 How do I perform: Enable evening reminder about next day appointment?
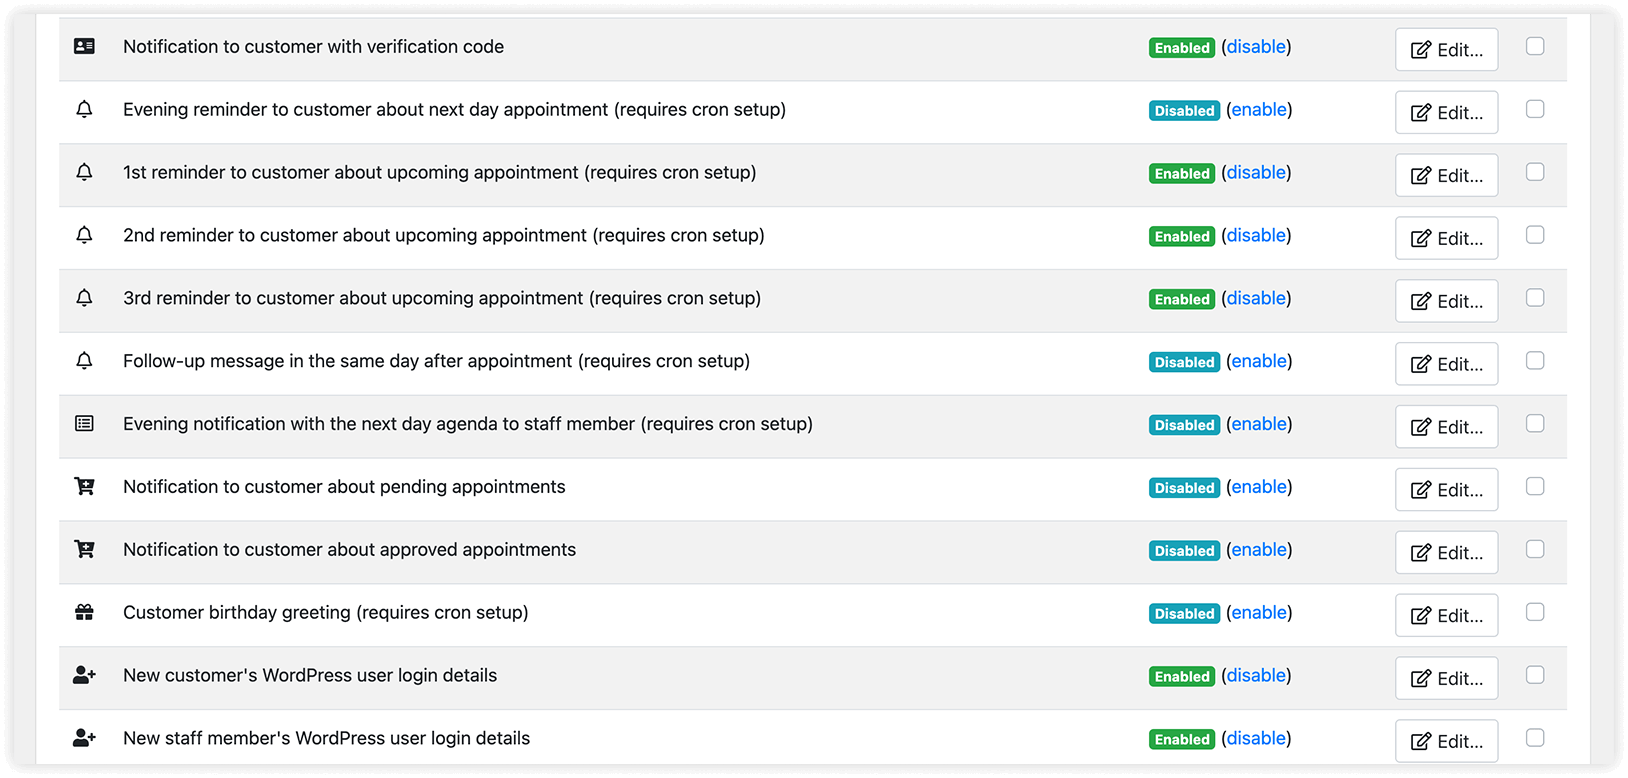pos(1259,110)
